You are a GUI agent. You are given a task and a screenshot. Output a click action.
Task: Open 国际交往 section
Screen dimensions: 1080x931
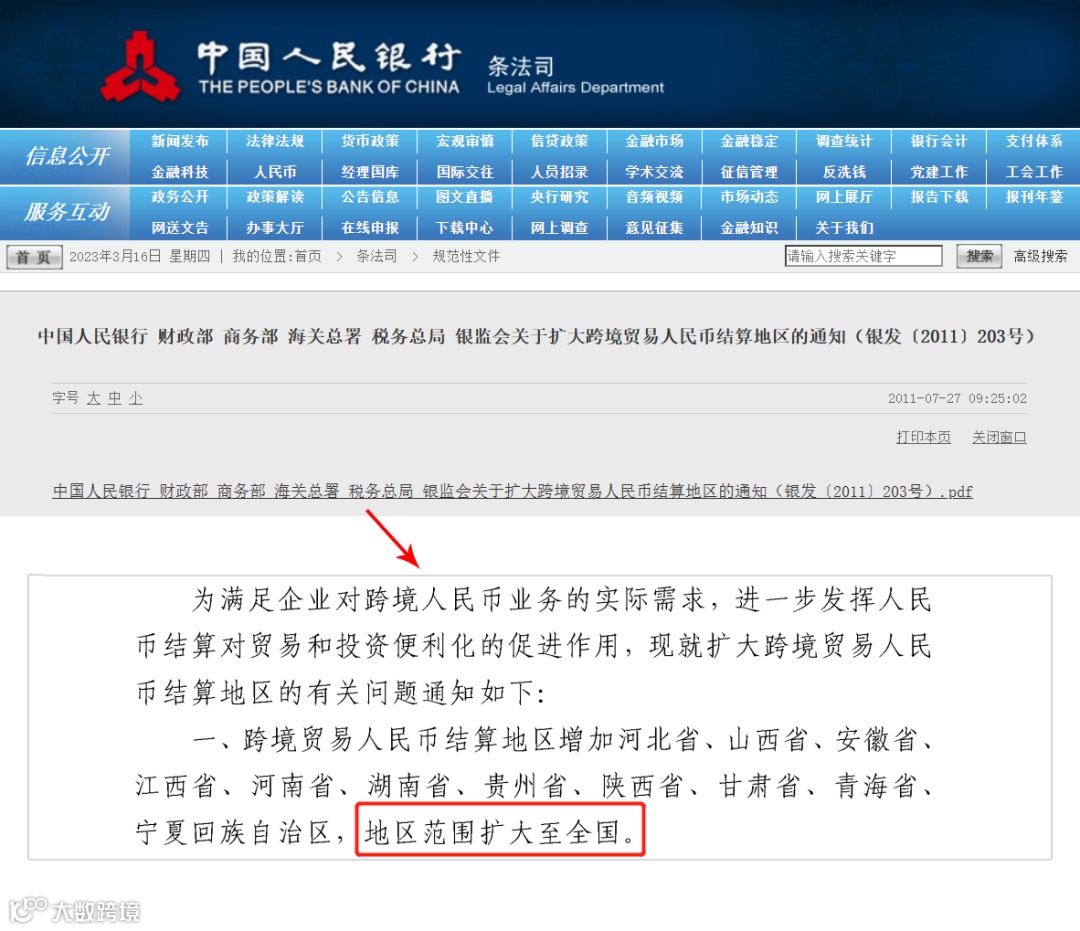click(x=465, y=171)
